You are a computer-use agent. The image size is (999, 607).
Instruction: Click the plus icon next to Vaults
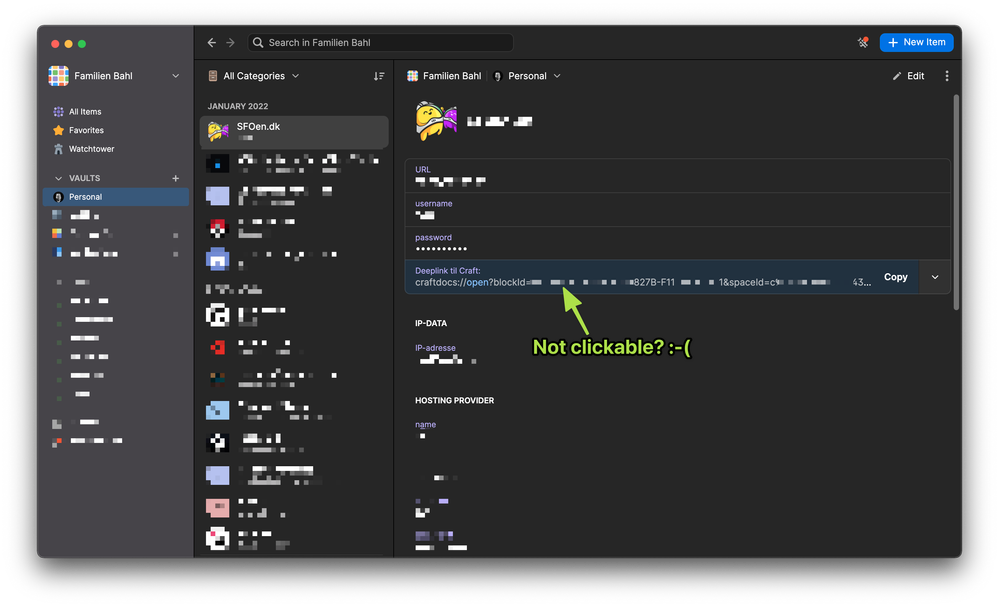point(176,178)
